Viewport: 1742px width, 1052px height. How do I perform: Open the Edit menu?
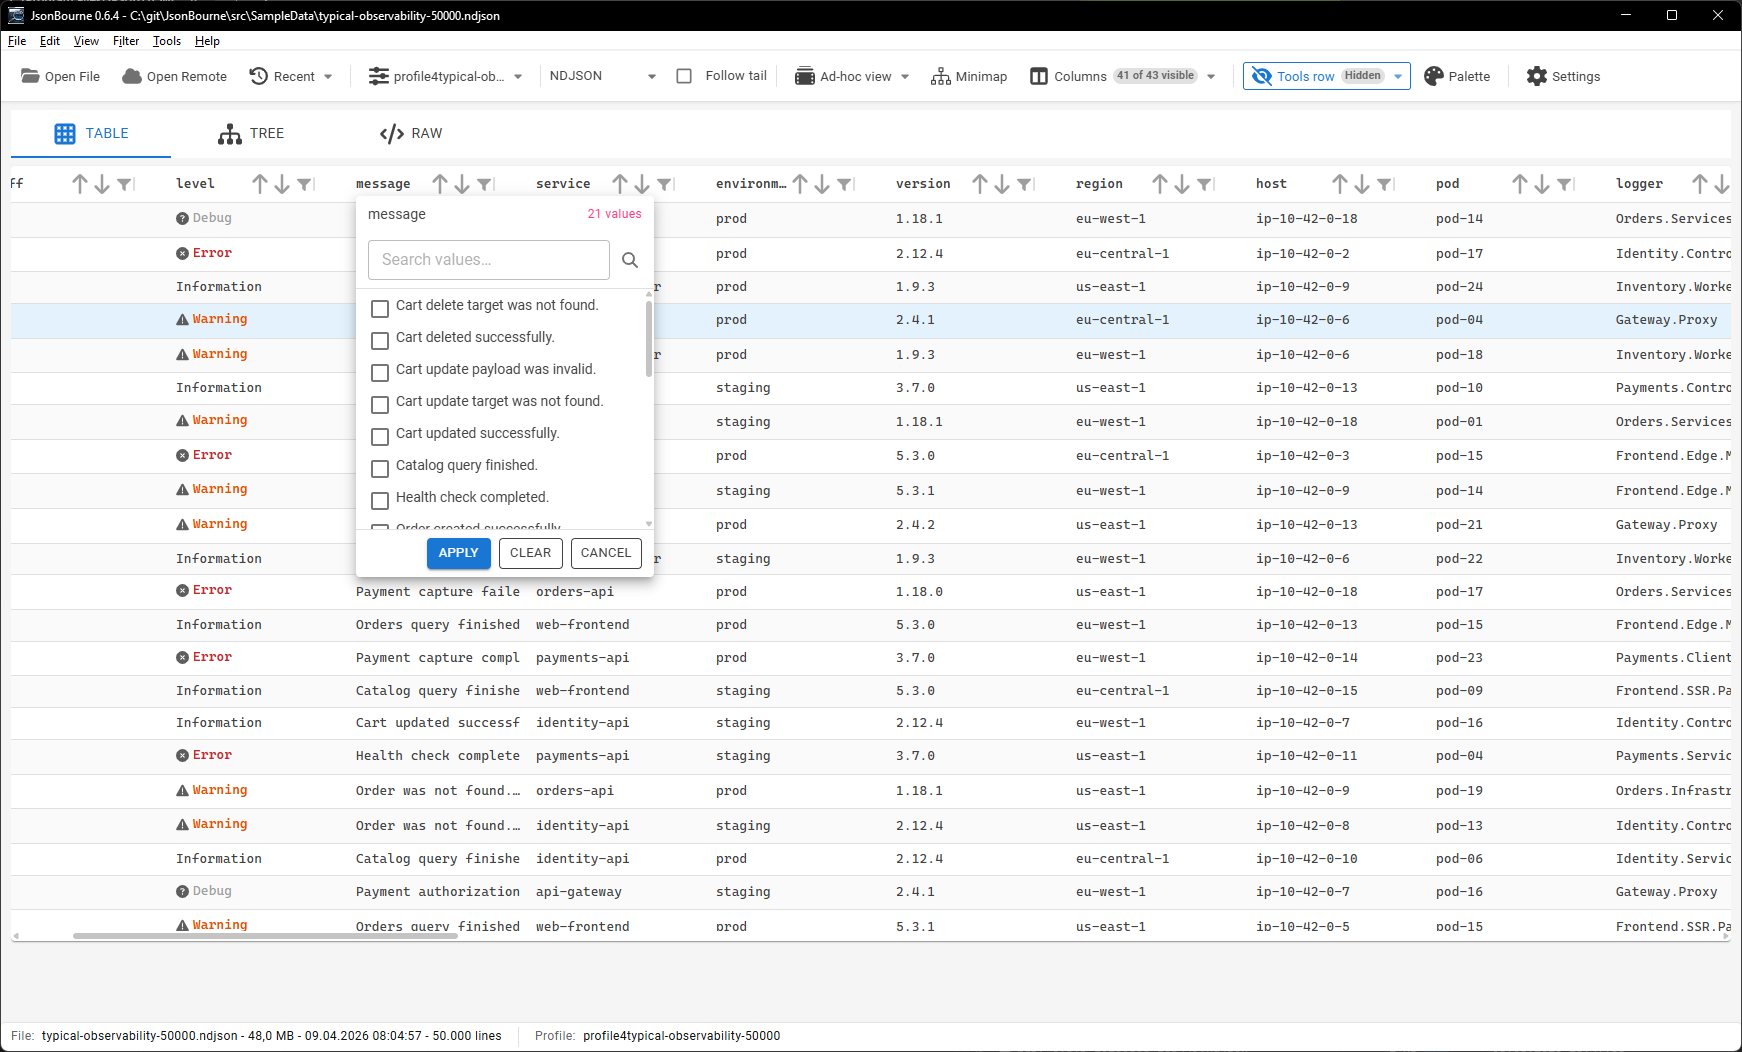click(x=50, y=41)
